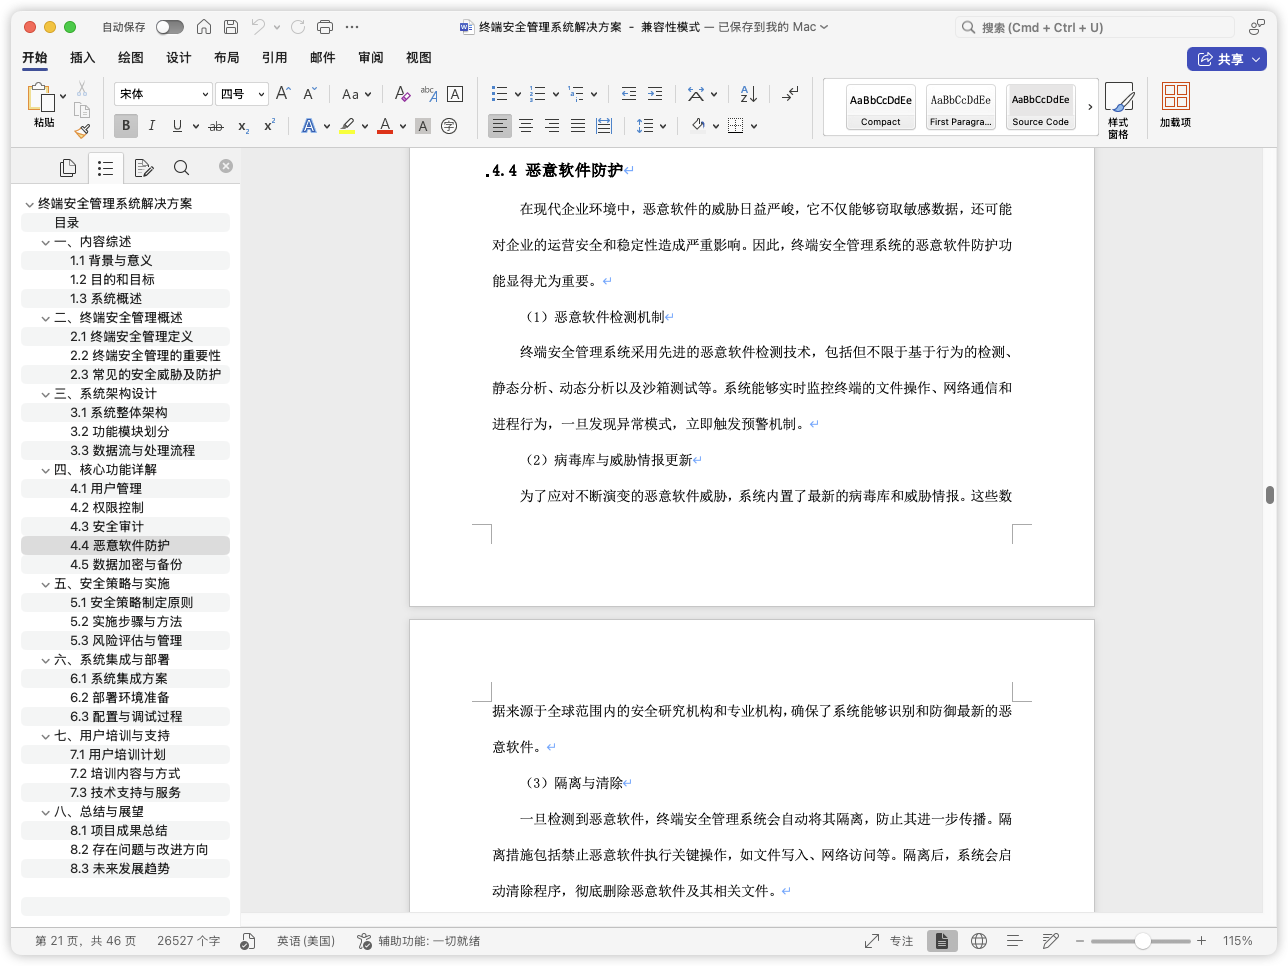Apply text highlight color

click(x=347, y=125)
